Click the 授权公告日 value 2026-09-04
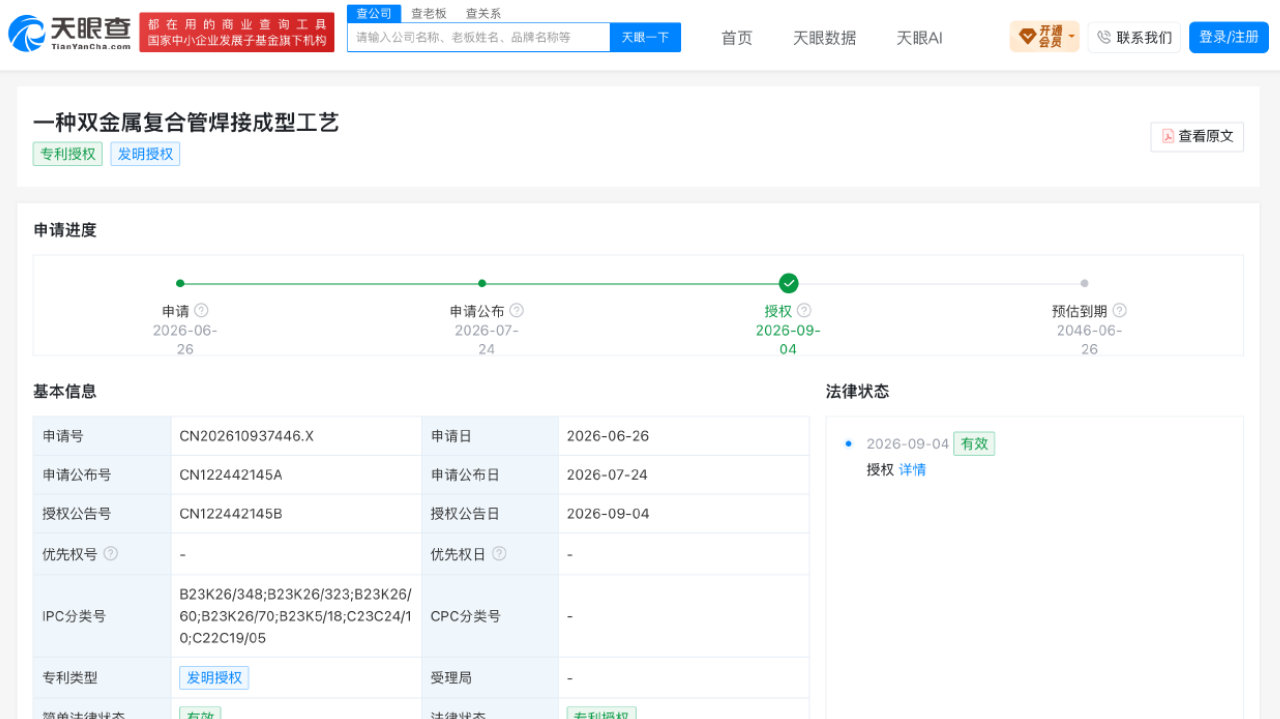The height and width of the screenshot is (719, 1280). click(x=608, y=514)
